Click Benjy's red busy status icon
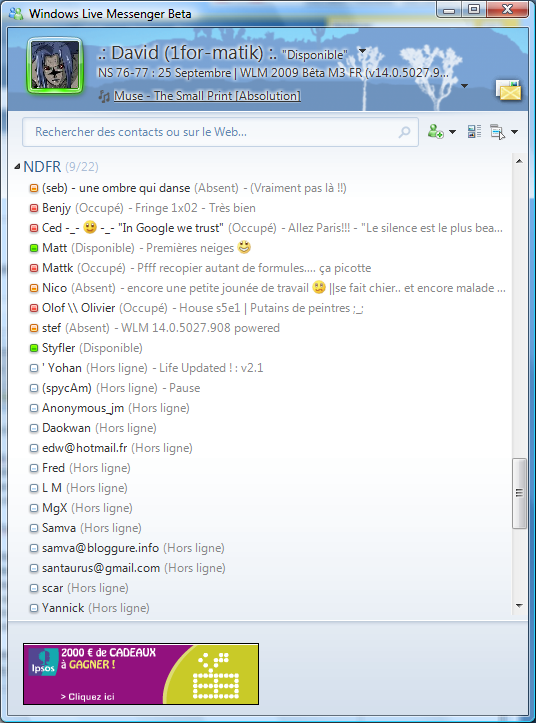536x723 pixels. (x=34, y=208)
